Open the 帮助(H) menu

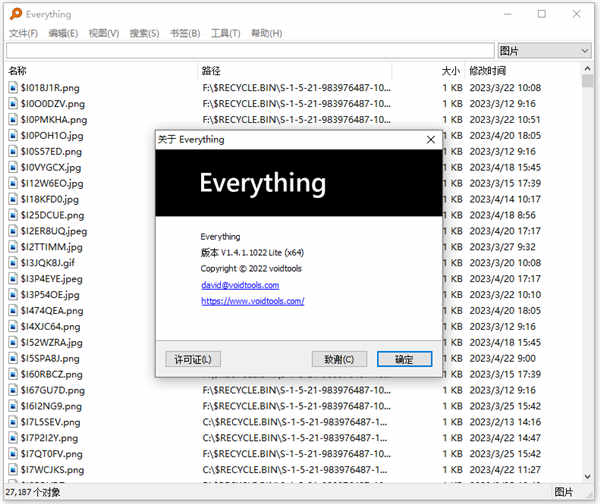267,33
